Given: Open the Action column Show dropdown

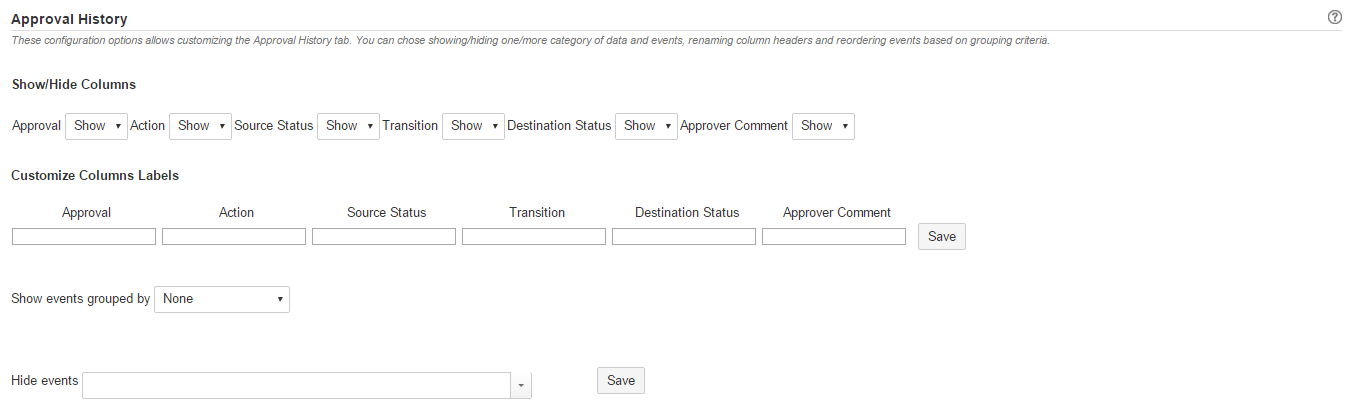Looking at the screenshot, I should pos(200,126).
